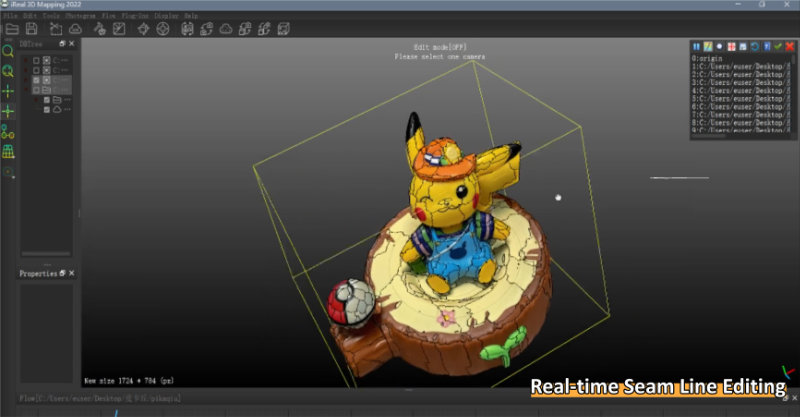This screenshot has height=417, width=800.
Task: Click the 'New size 1724 * 784 (px)' status text
Action: [x=129, y=381]
